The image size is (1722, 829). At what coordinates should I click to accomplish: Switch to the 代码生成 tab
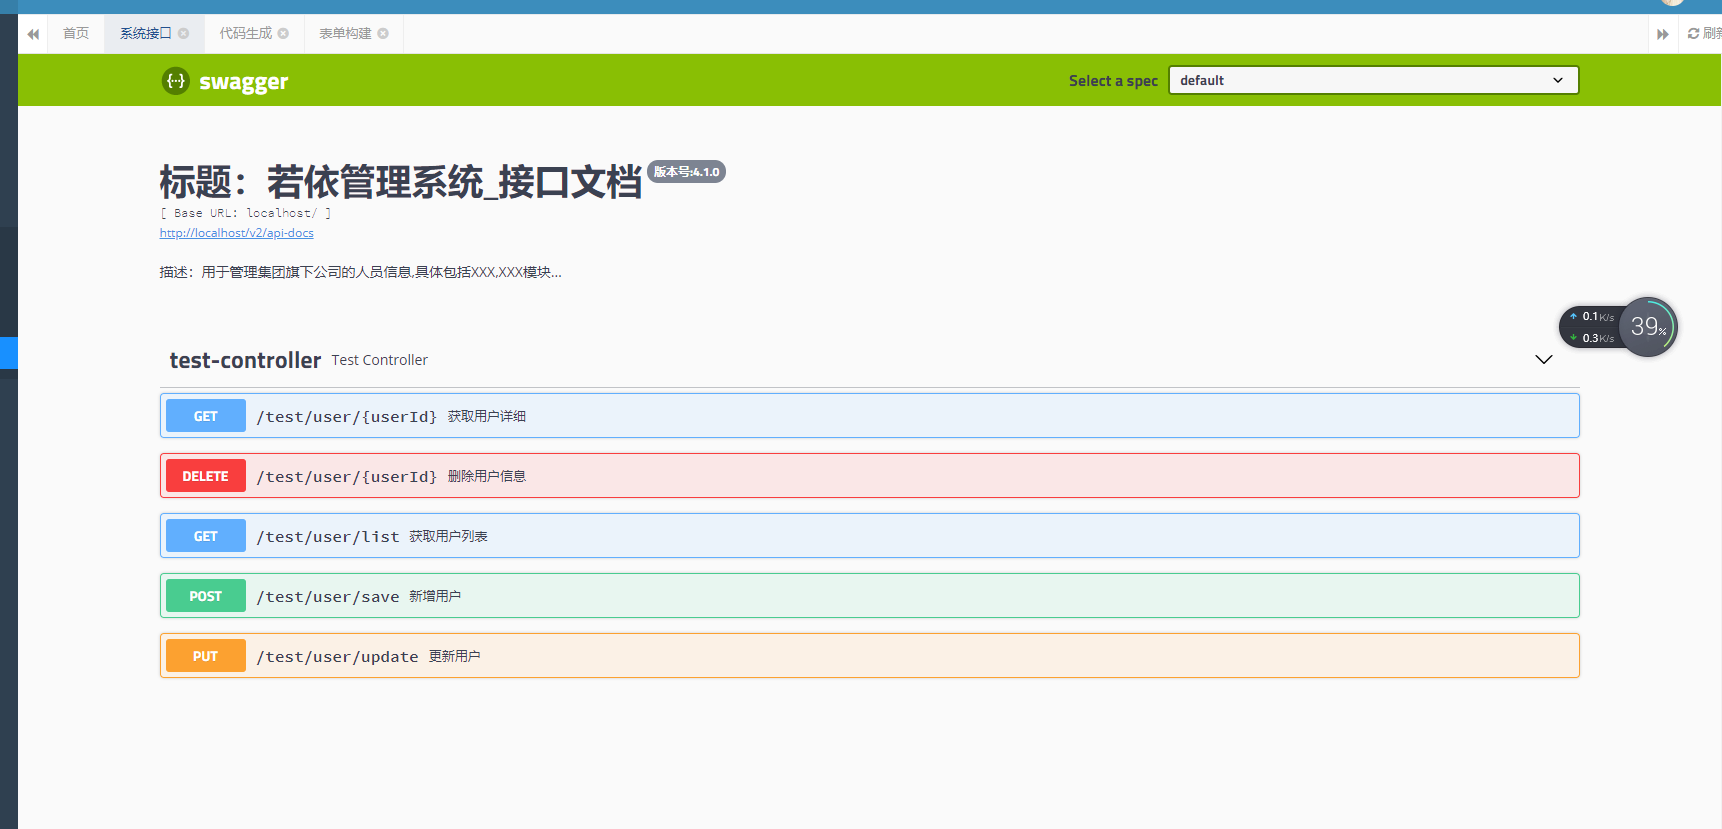[246, 34]
